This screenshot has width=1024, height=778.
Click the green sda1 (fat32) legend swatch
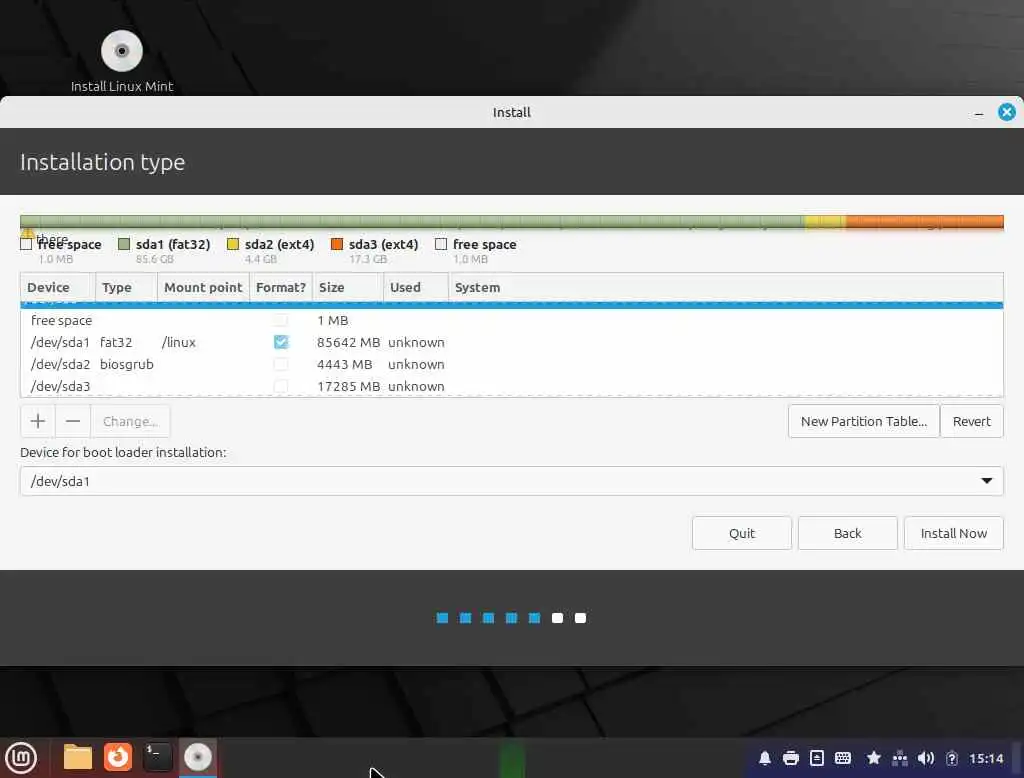[124, 244]
